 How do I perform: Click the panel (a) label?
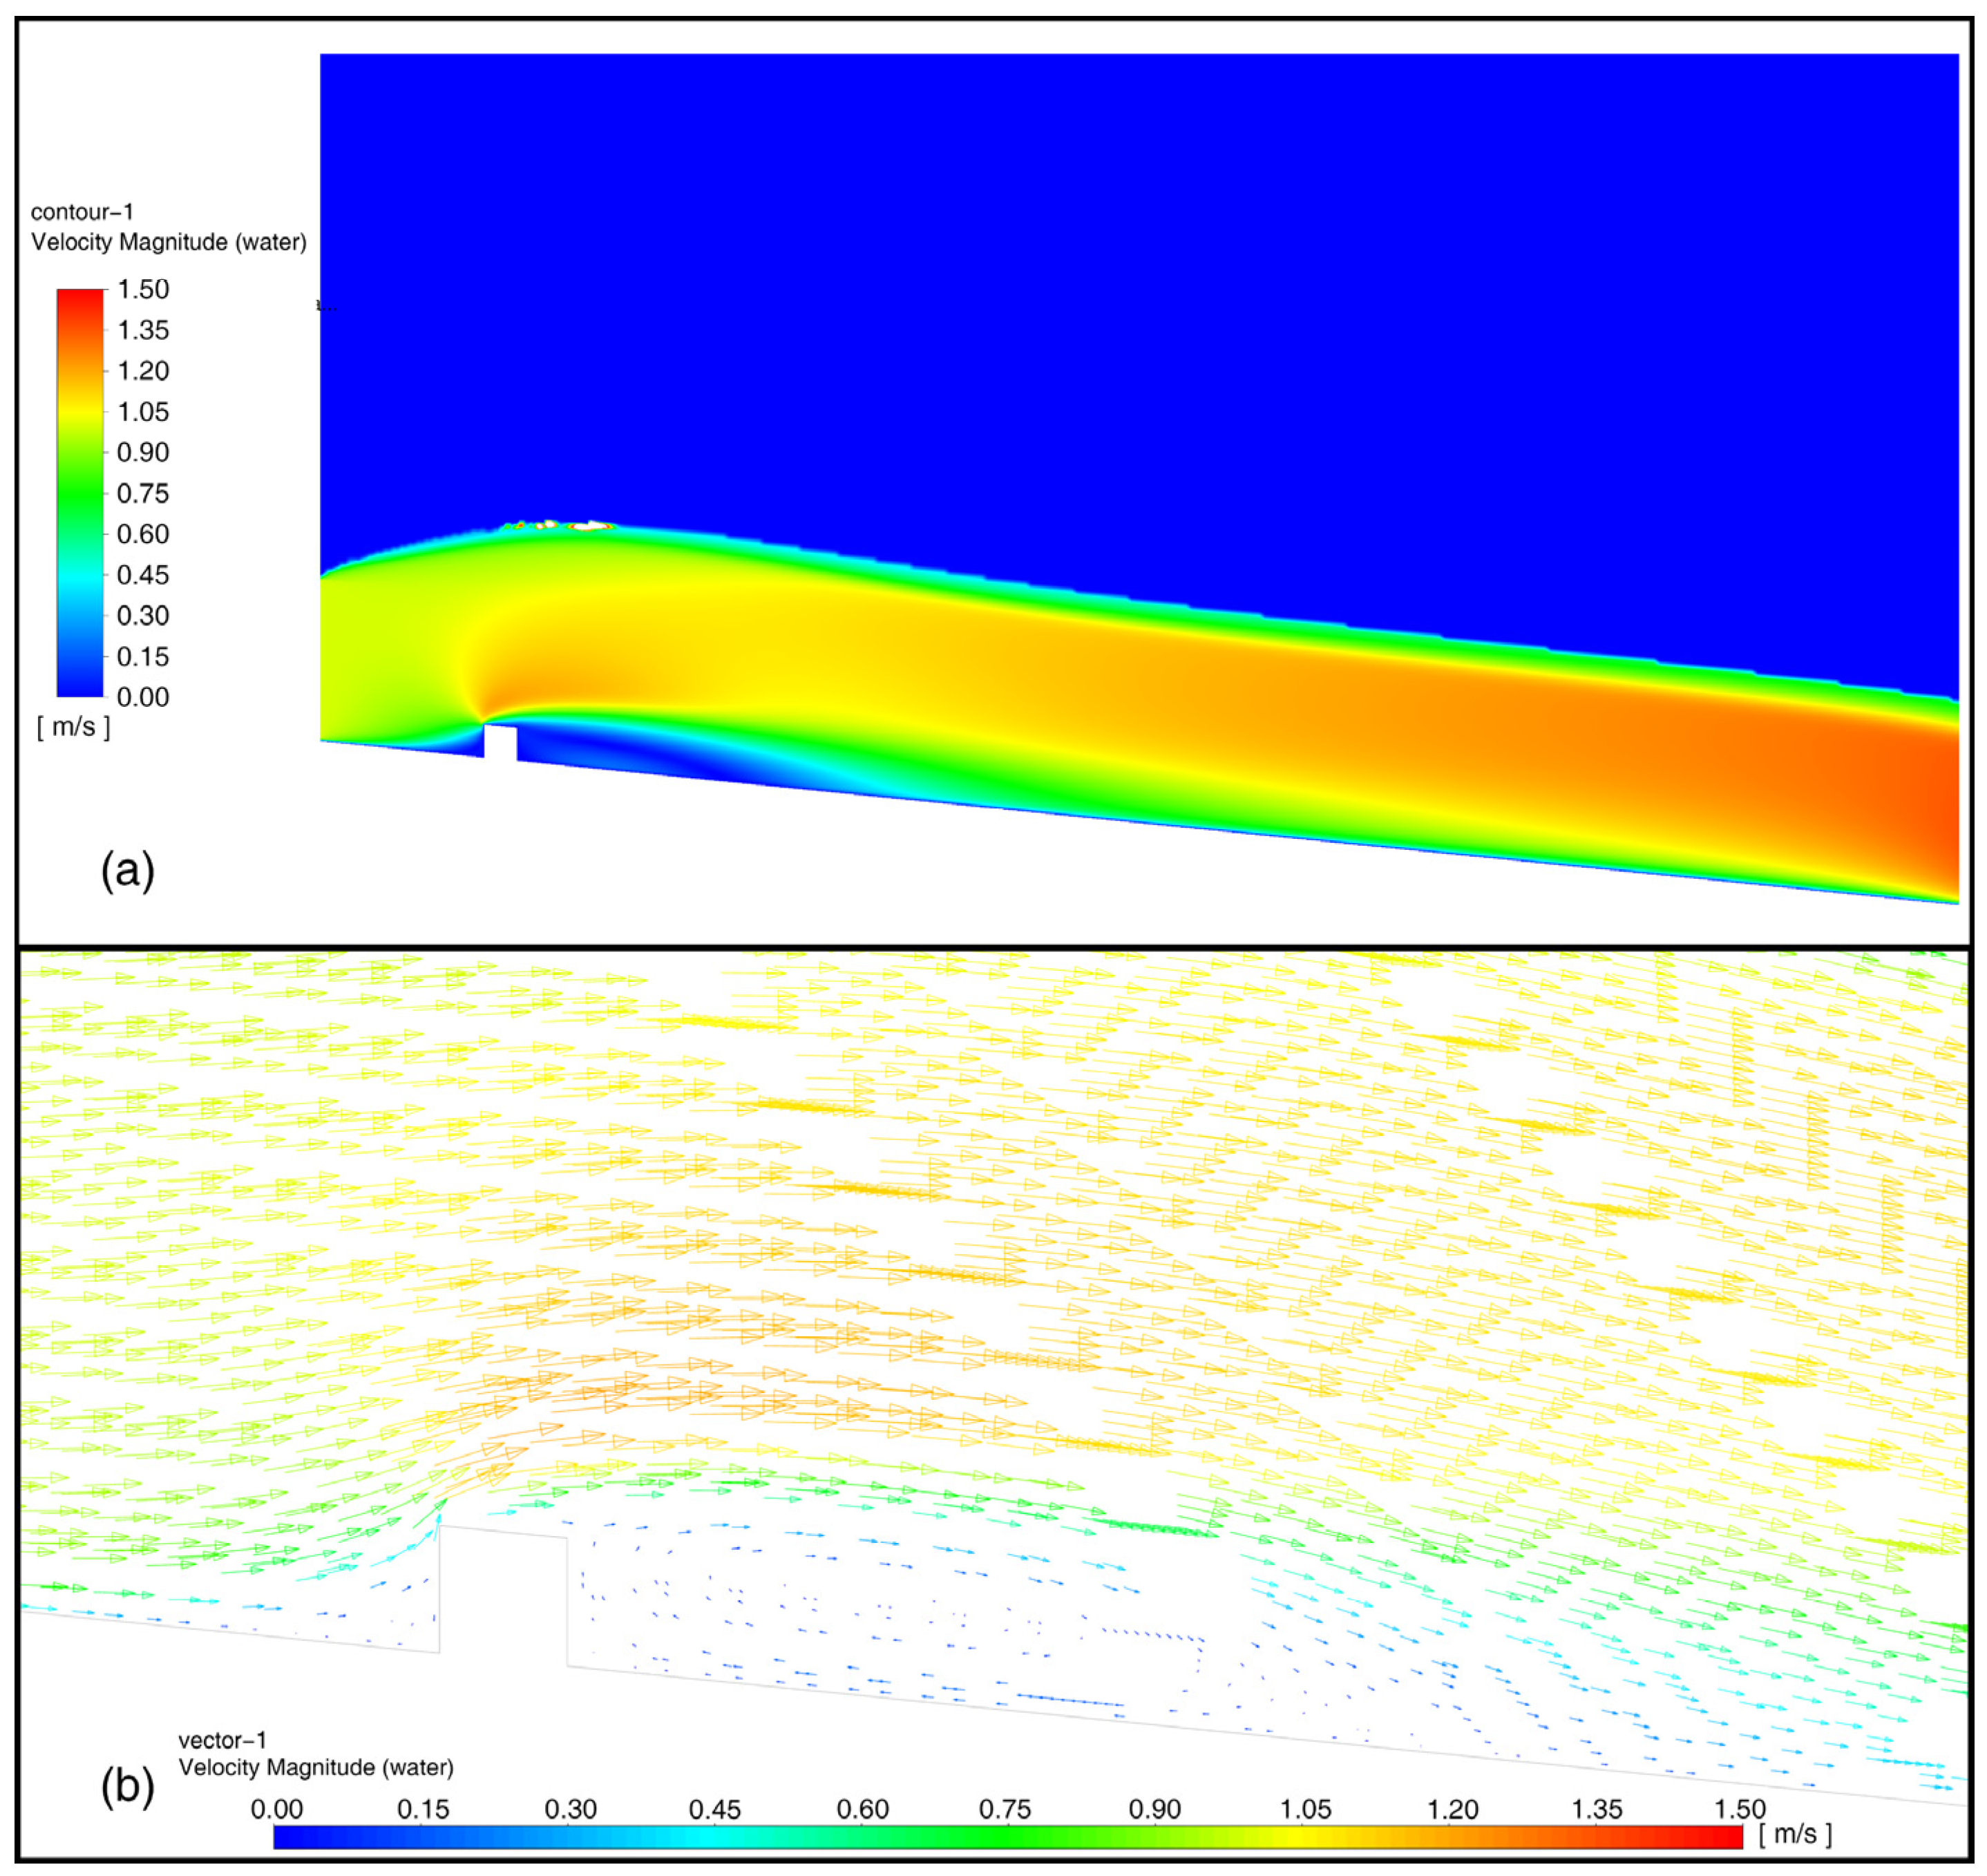[x=128, y=871]
